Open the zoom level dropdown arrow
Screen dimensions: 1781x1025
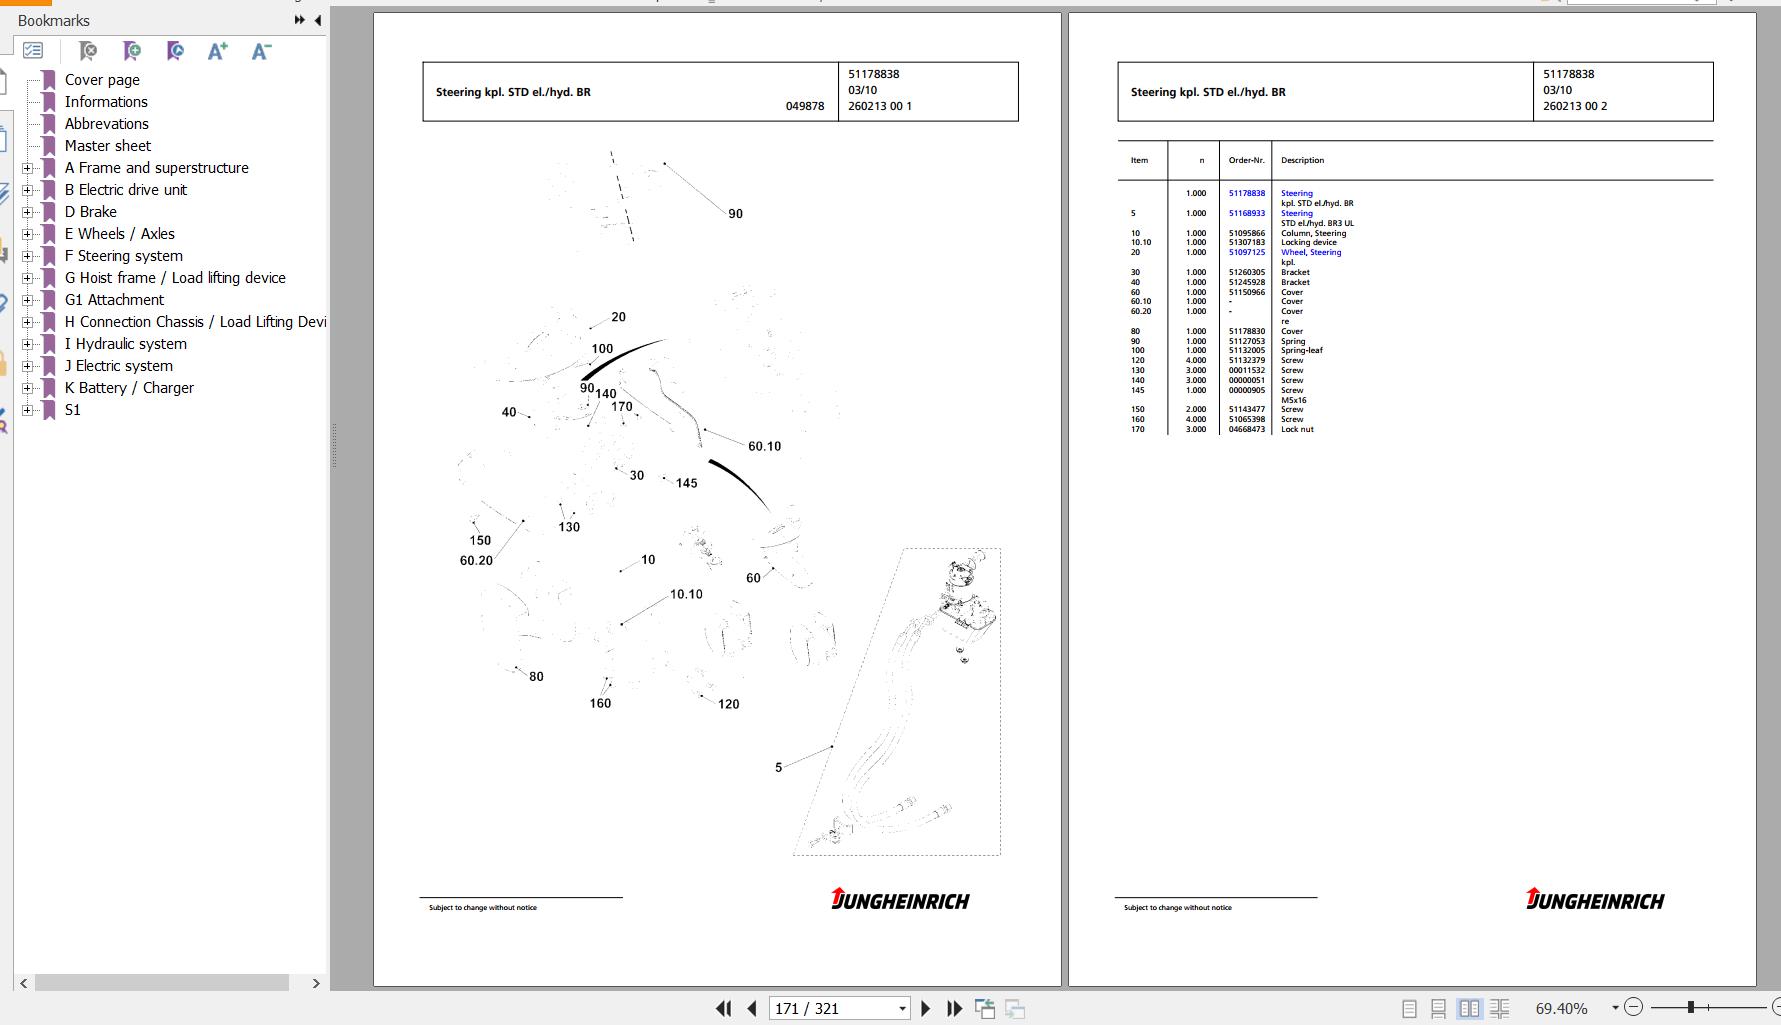(x=1615, y=1008)
